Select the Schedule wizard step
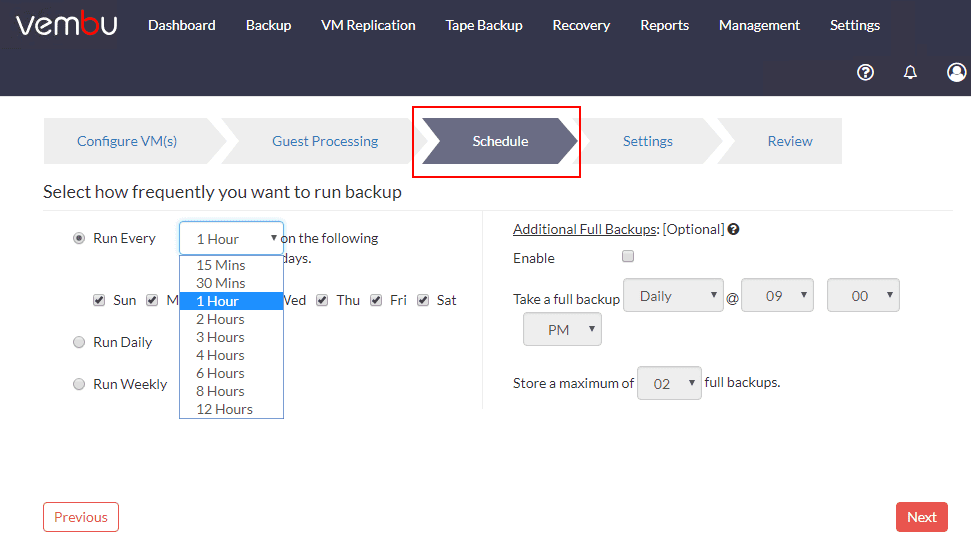This screenshot has width=971, height=534. coord(500,141)
